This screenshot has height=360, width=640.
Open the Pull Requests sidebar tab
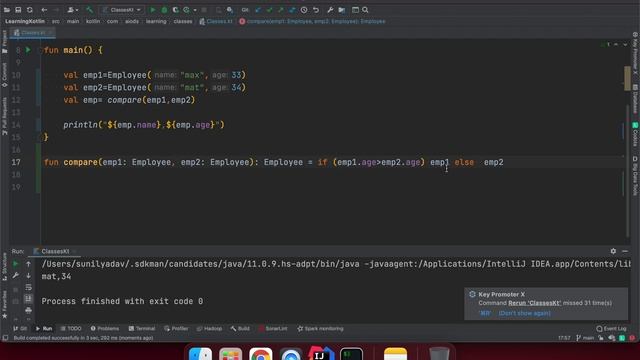pos(4,116)
